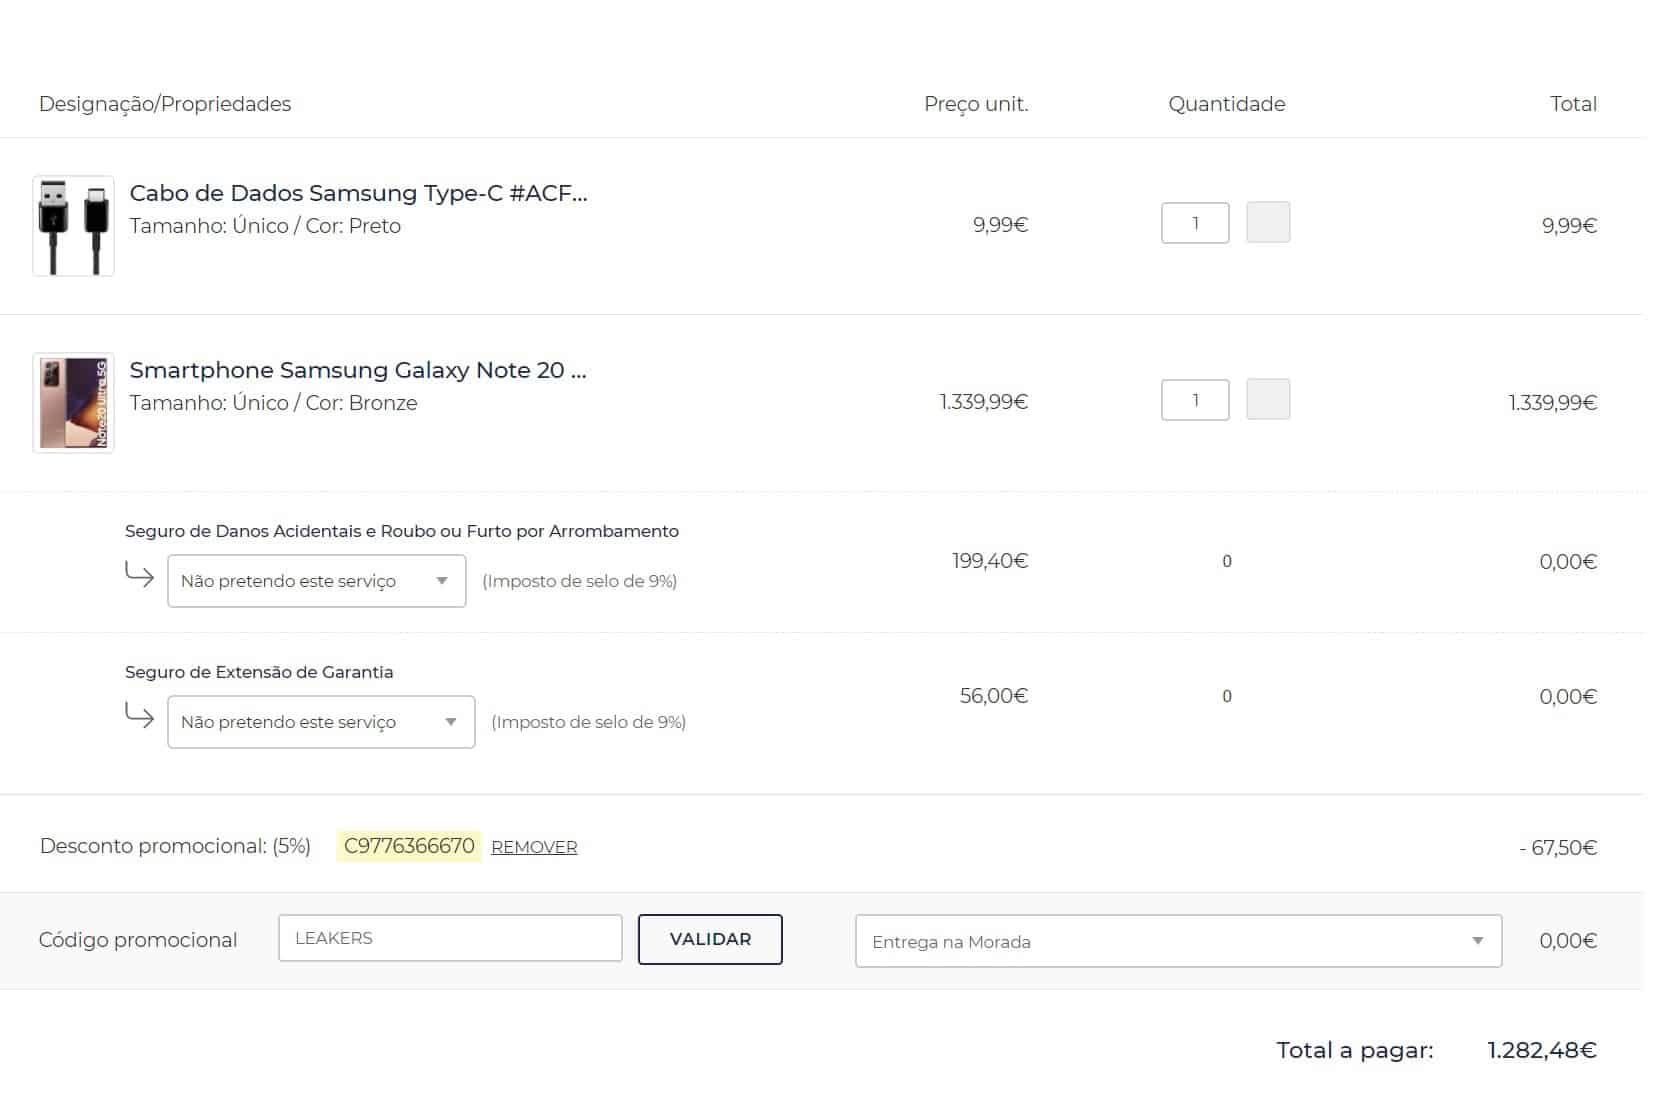Edit quantity field for the Galaxy Note 20
Viewport: 1667px width, 1095px height.
pyautogui.click(x=1195, y=400)
